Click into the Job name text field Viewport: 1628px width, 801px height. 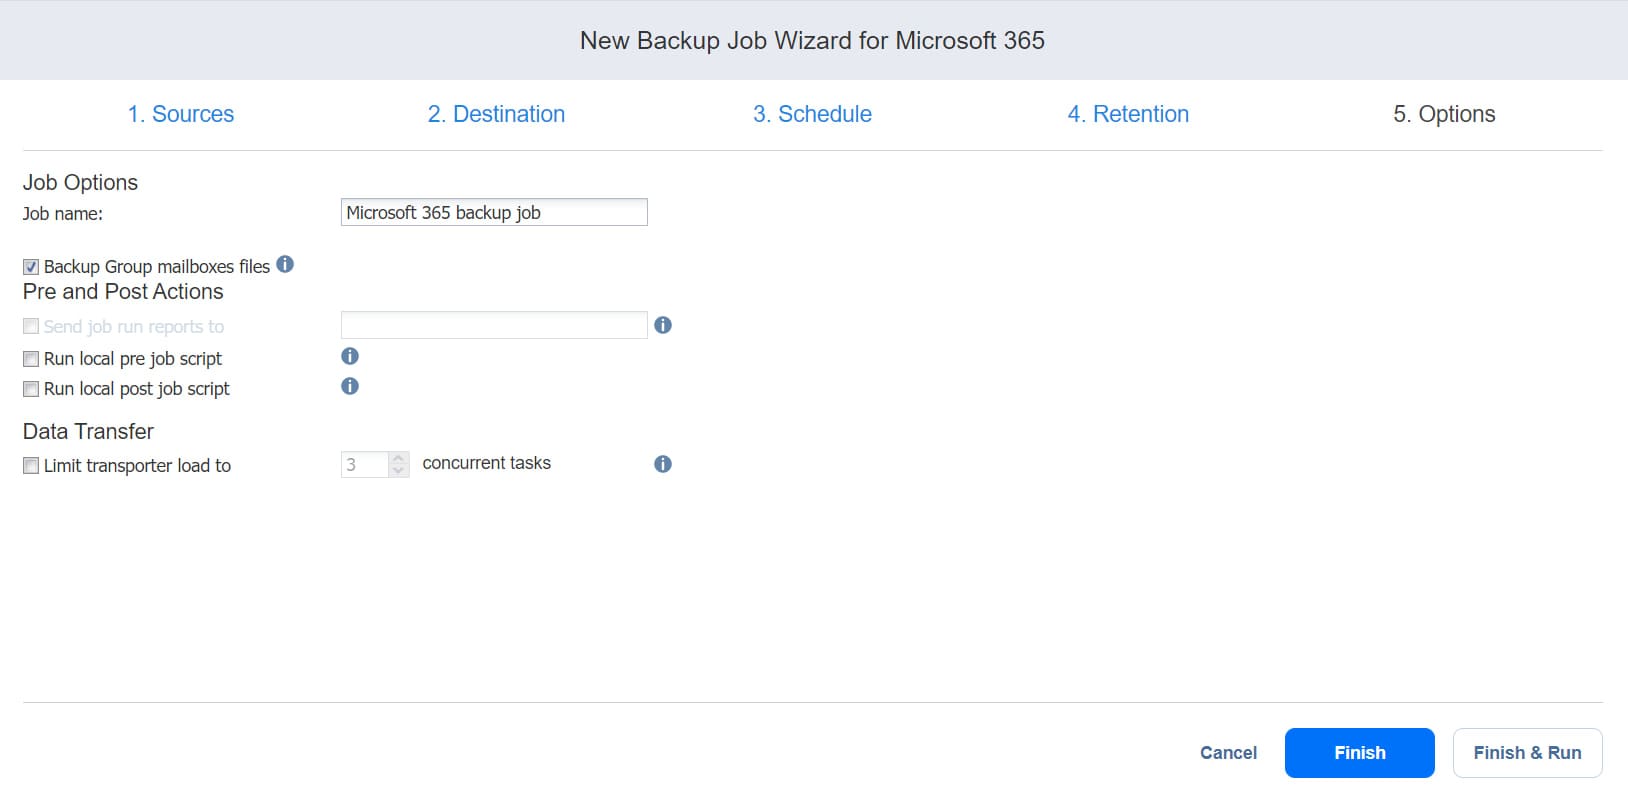tap(494, 212)
